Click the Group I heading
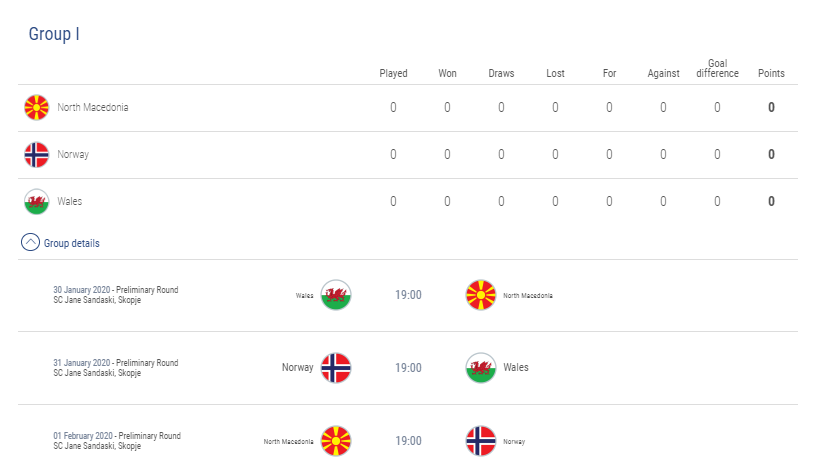 tap(54, 34)
